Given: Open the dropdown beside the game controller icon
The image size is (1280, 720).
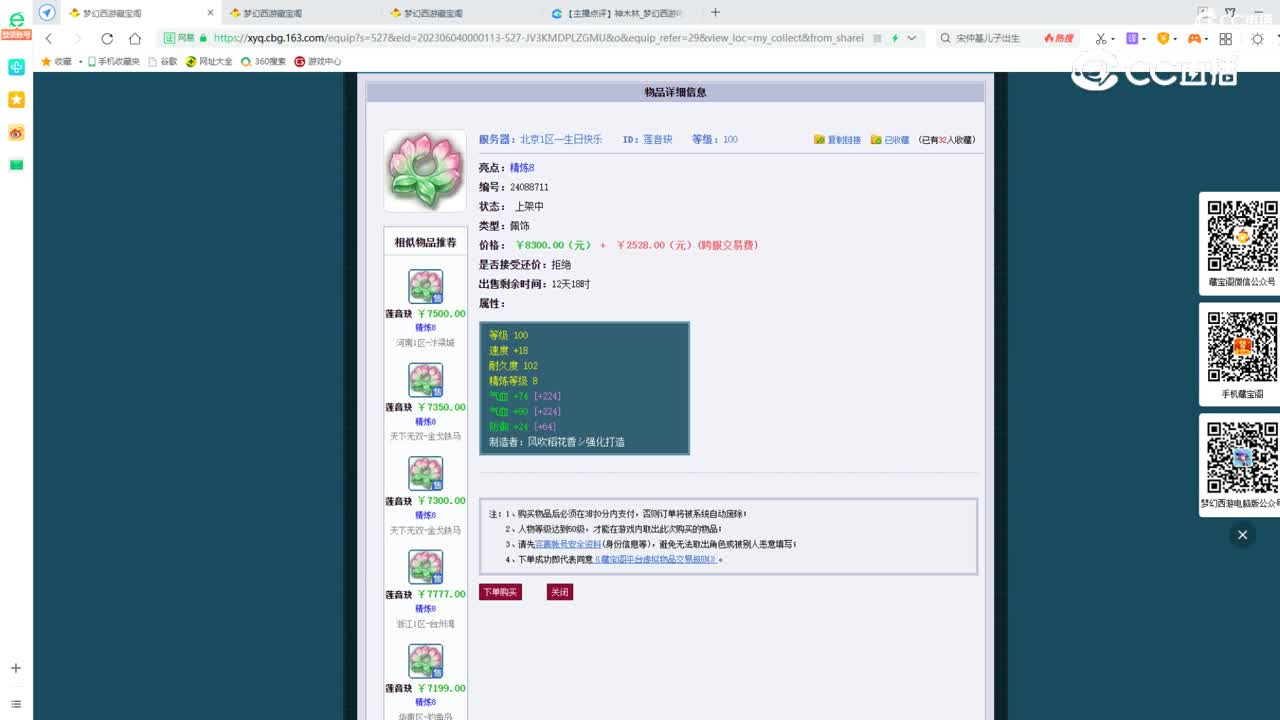Looking at the screenshot, I should pos(1207,39).
